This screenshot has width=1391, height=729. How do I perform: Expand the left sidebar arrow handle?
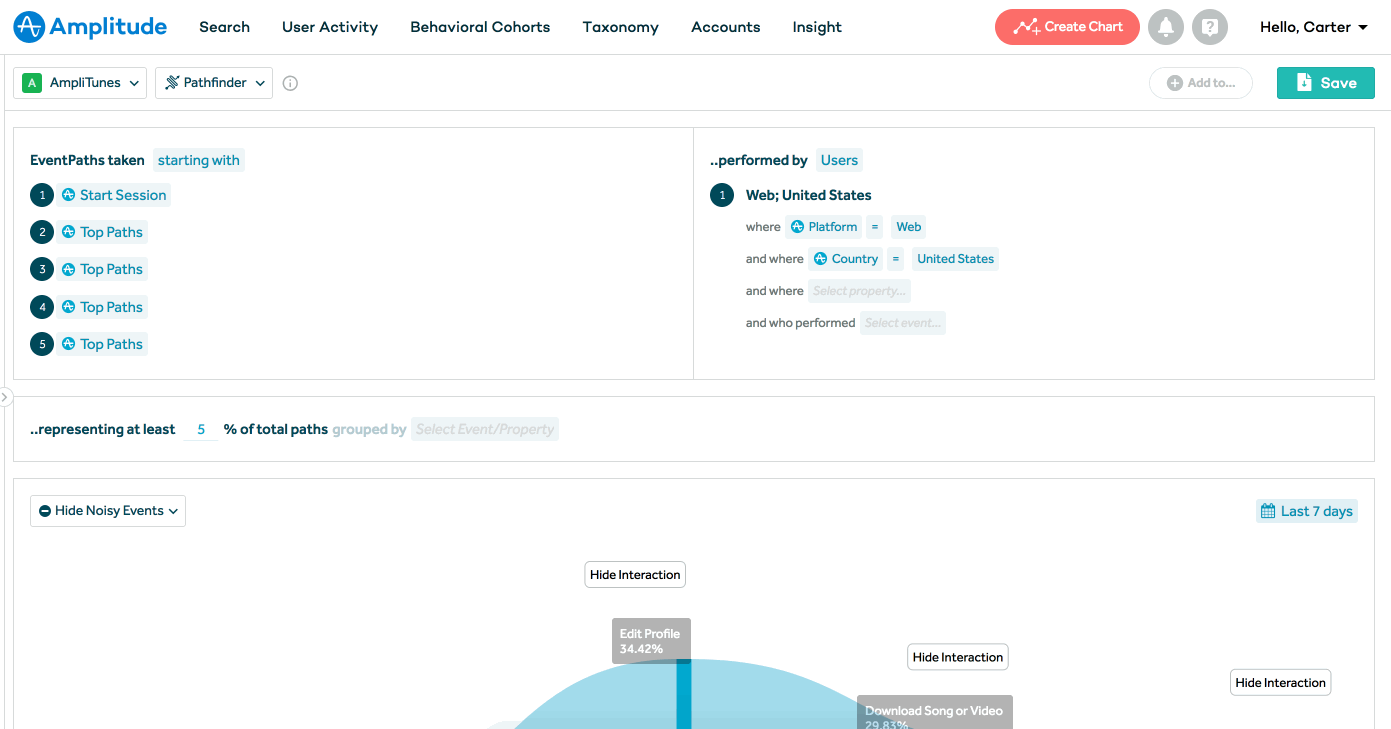point(5,398)
